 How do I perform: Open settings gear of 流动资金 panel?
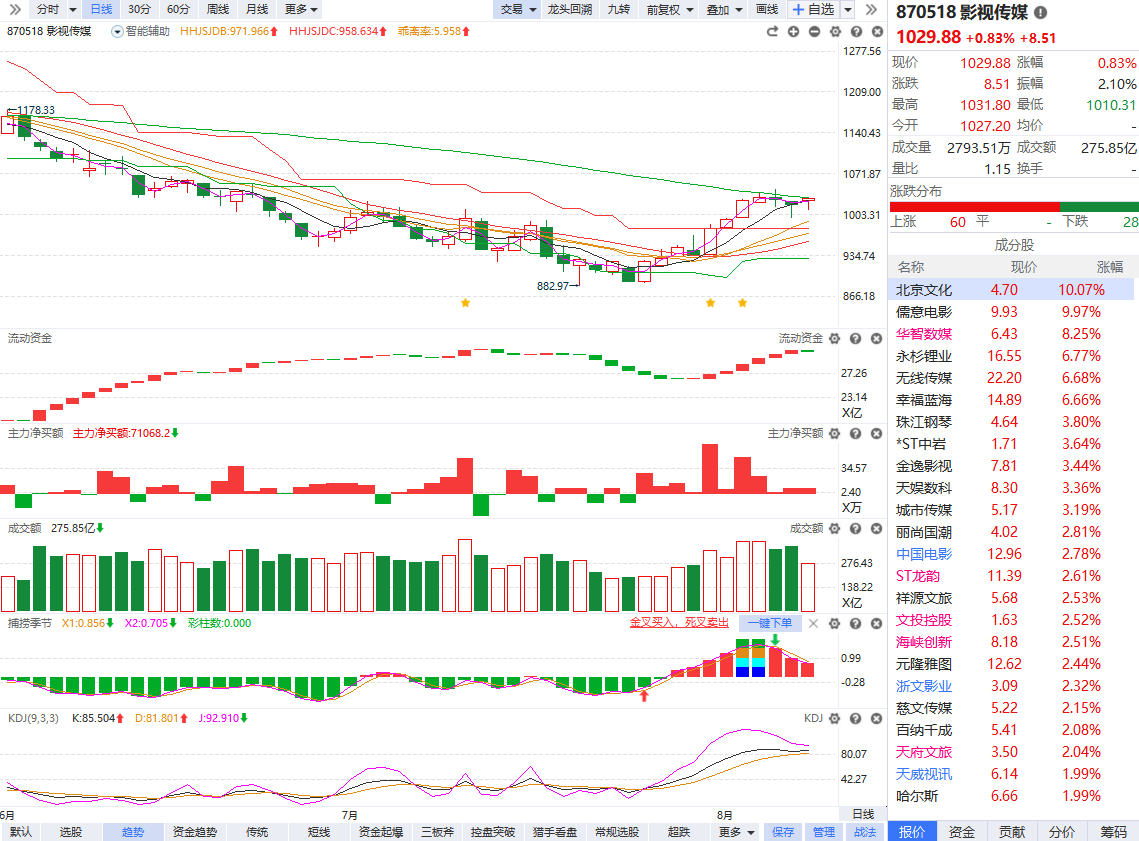click(x=835, y=338)
